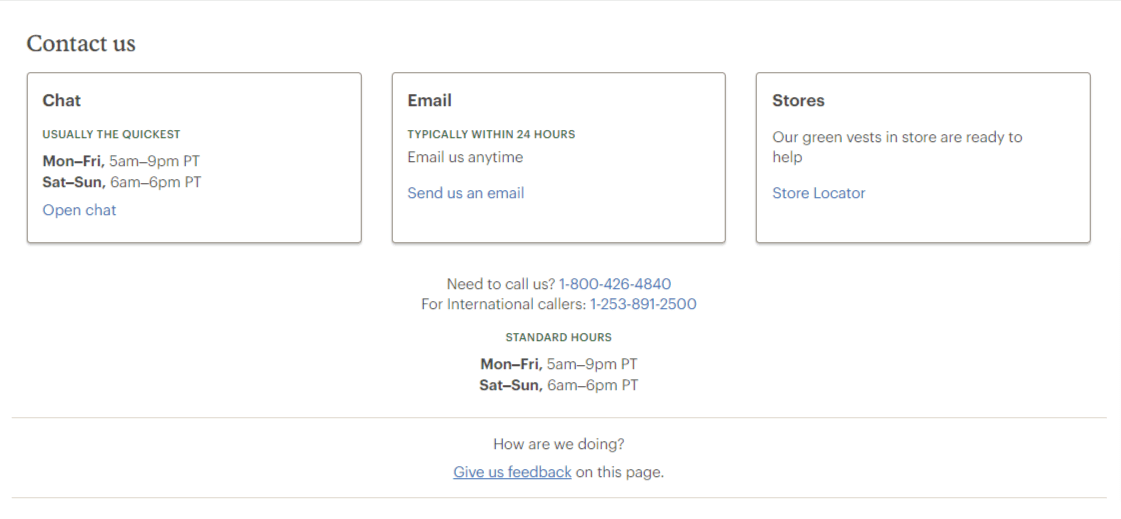
Task: Click the Email us anytime text
Action: point(465,157)
